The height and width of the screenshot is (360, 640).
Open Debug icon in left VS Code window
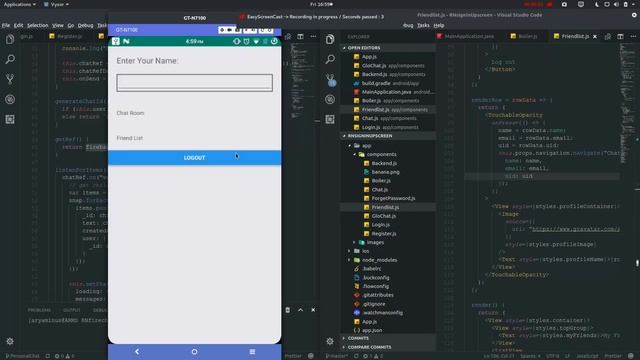pyautogui.click(x=10, y=99)
